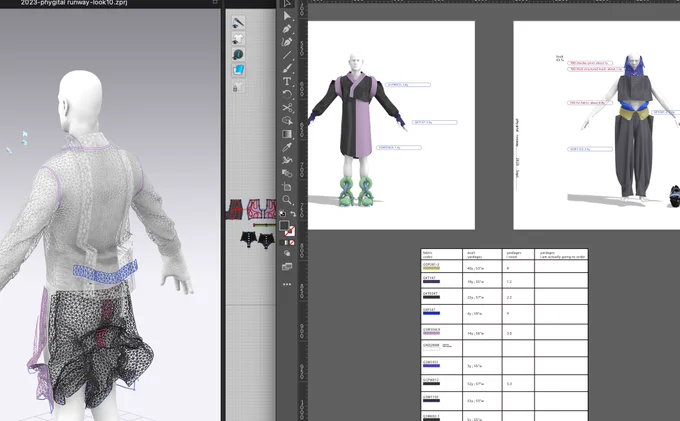Select the left black shorts pattern
Image resolution: width=680 pixels, height=421 pixels.
pos(248,239)
